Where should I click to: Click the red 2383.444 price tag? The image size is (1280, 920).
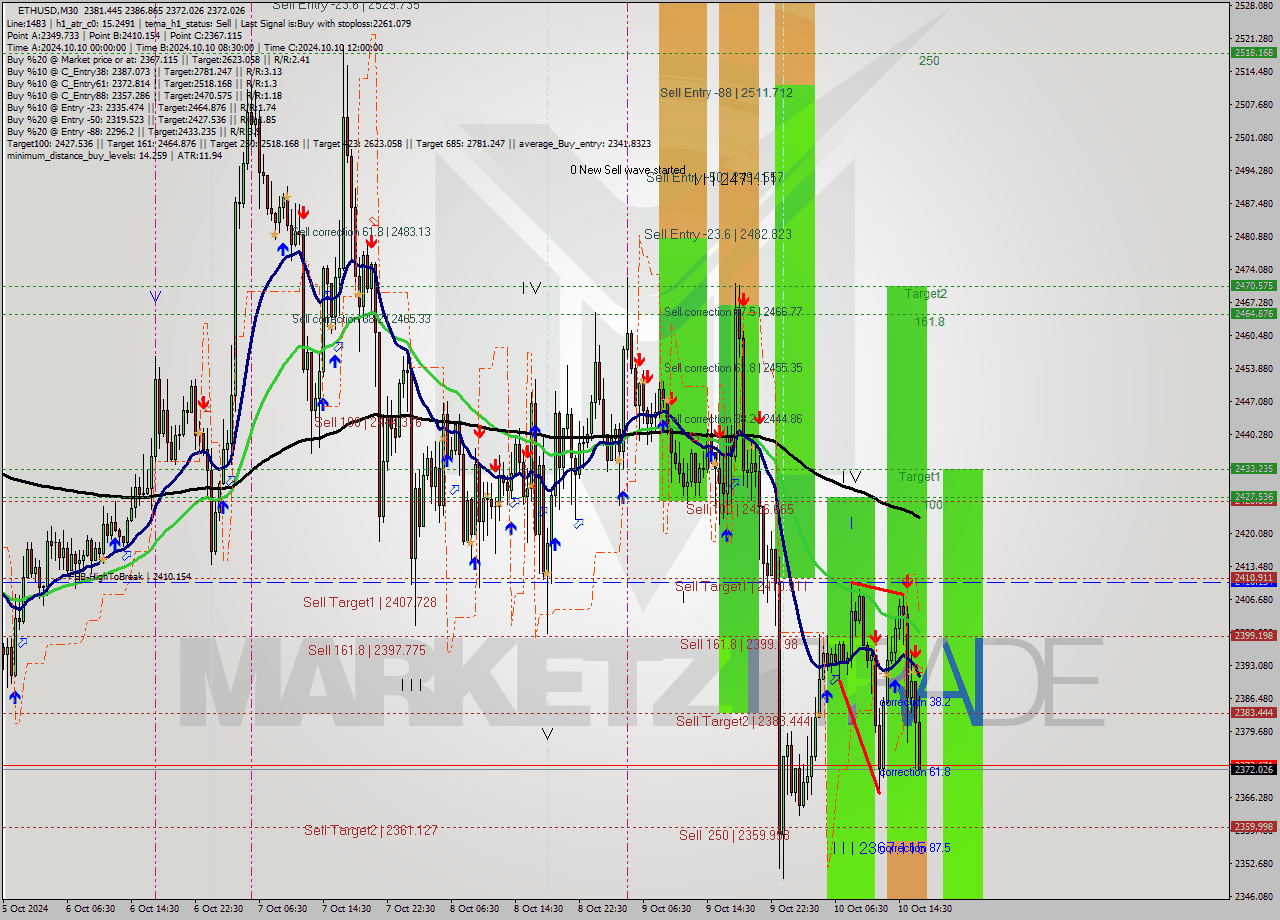click(x=1253, y=712)
